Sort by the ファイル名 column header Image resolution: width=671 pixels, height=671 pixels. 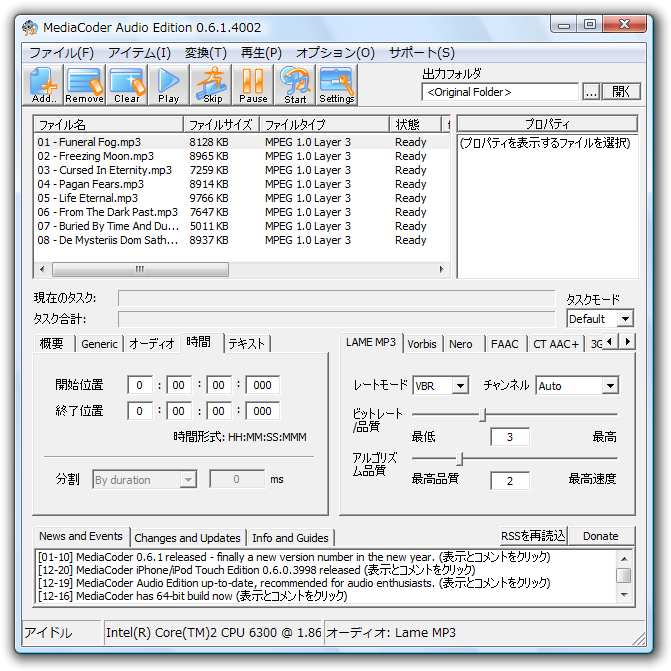pyautogui.click(x=108, y=125)
